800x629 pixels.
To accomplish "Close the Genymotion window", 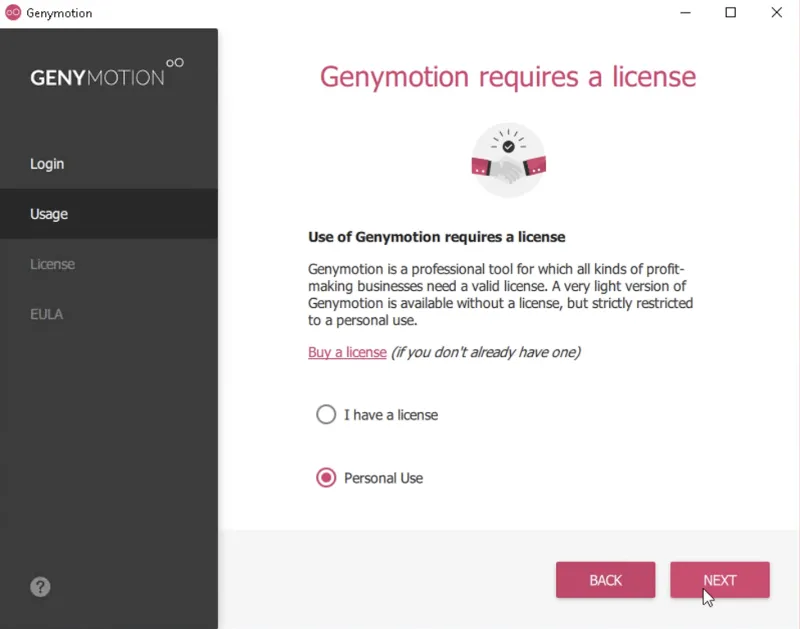I will pos(777,13).
